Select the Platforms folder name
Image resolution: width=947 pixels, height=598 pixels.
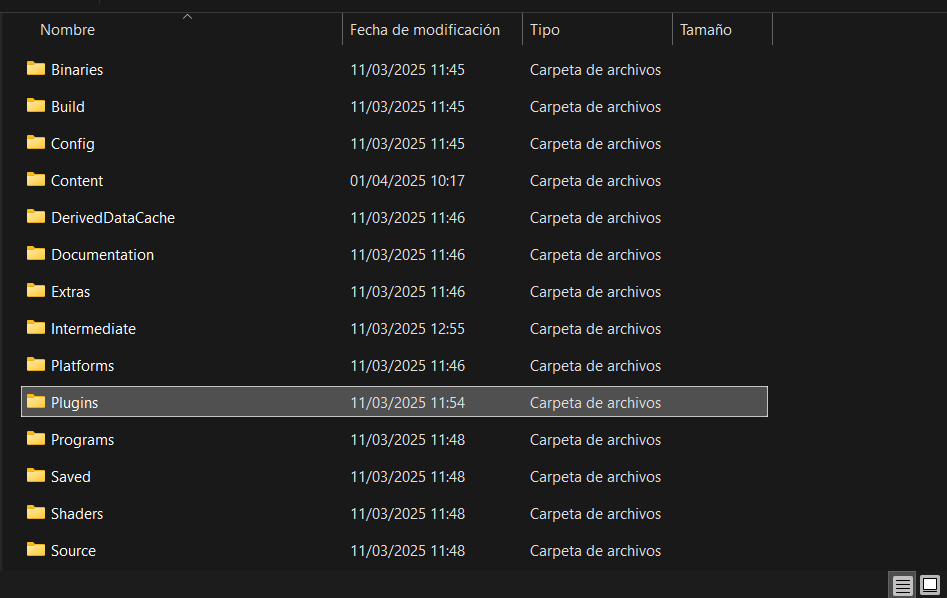coord(82,366)
